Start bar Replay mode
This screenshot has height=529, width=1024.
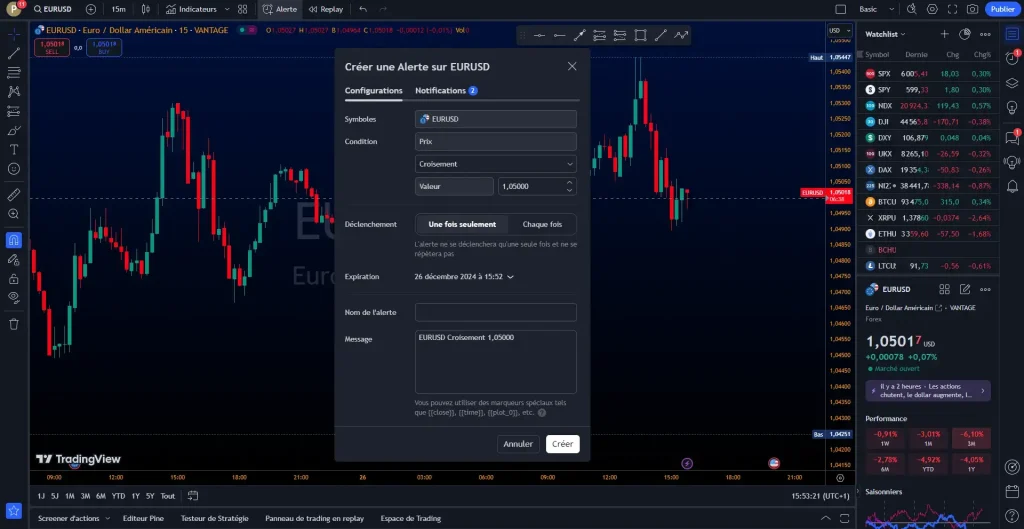coord(326,9)
